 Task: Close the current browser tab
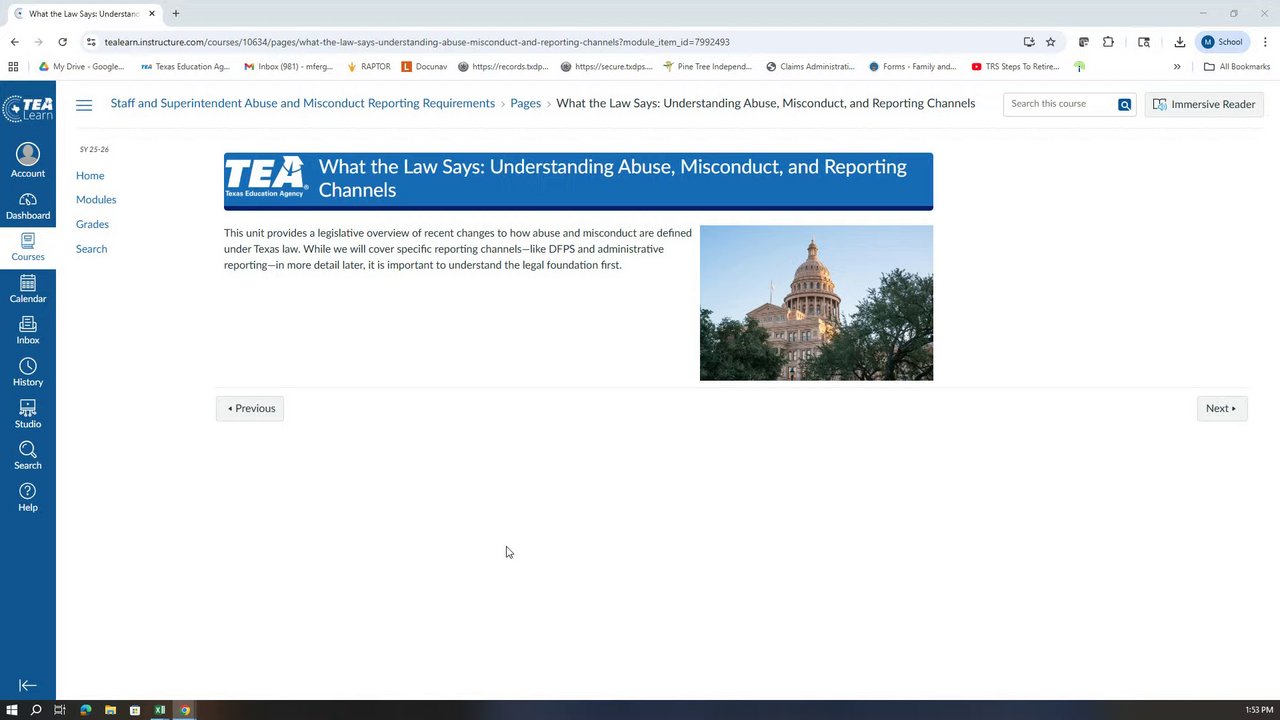(x=152, y=14)
